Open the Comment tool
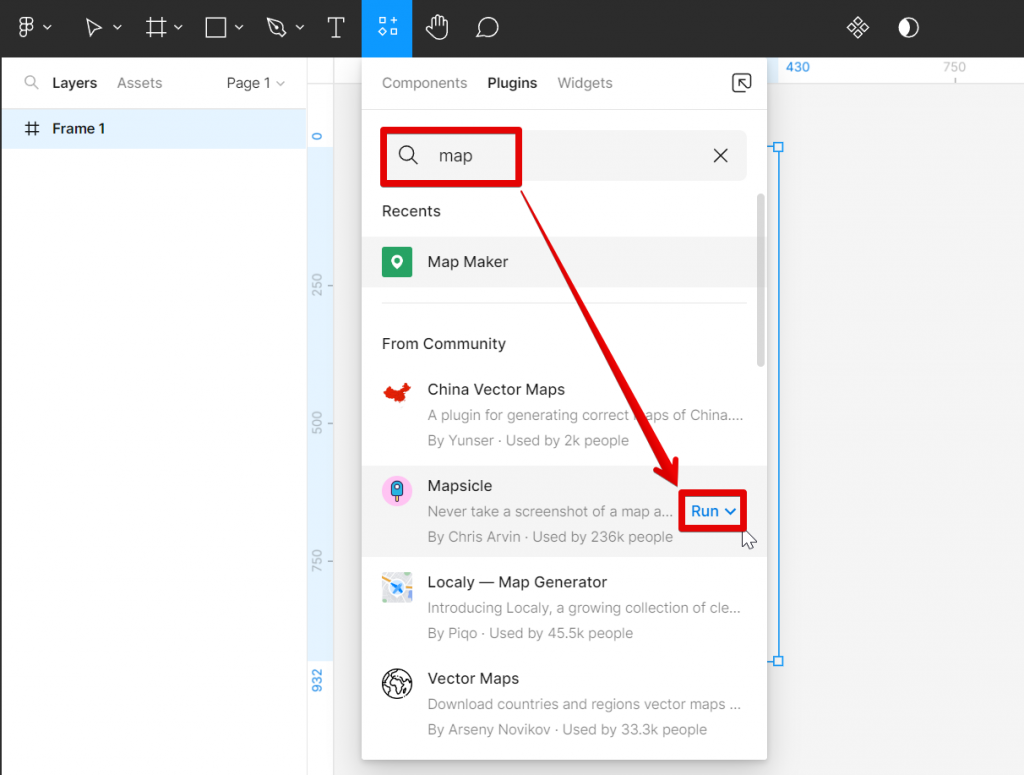Image resolution: width=1024 pixels, height=775 pixels. [487, 27]
